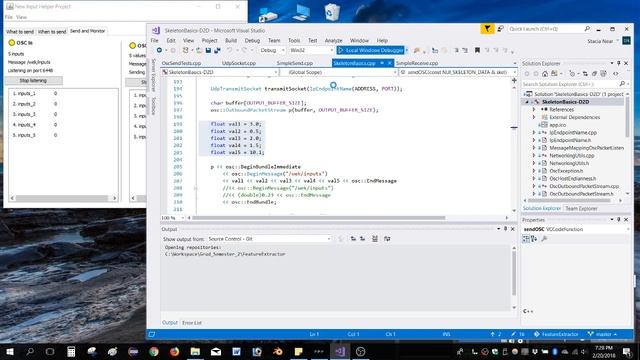Viewport: 640px width, 360px height.
Task: Click the Undo arrow in Visual Studio toolbar
Action: click(x=229, y=50)
